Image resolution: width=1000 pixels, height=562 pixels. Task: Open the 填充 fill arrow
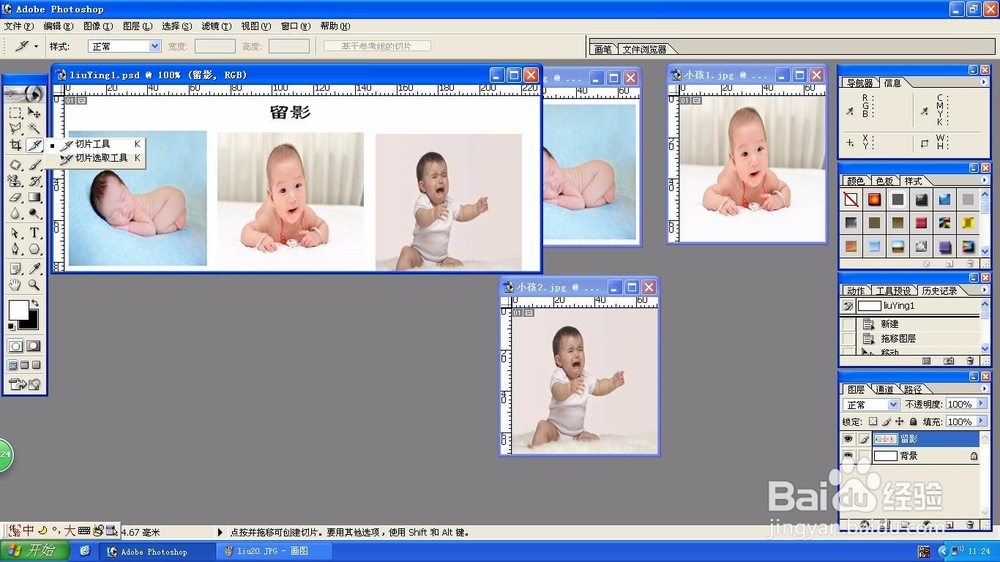[981, 421]
